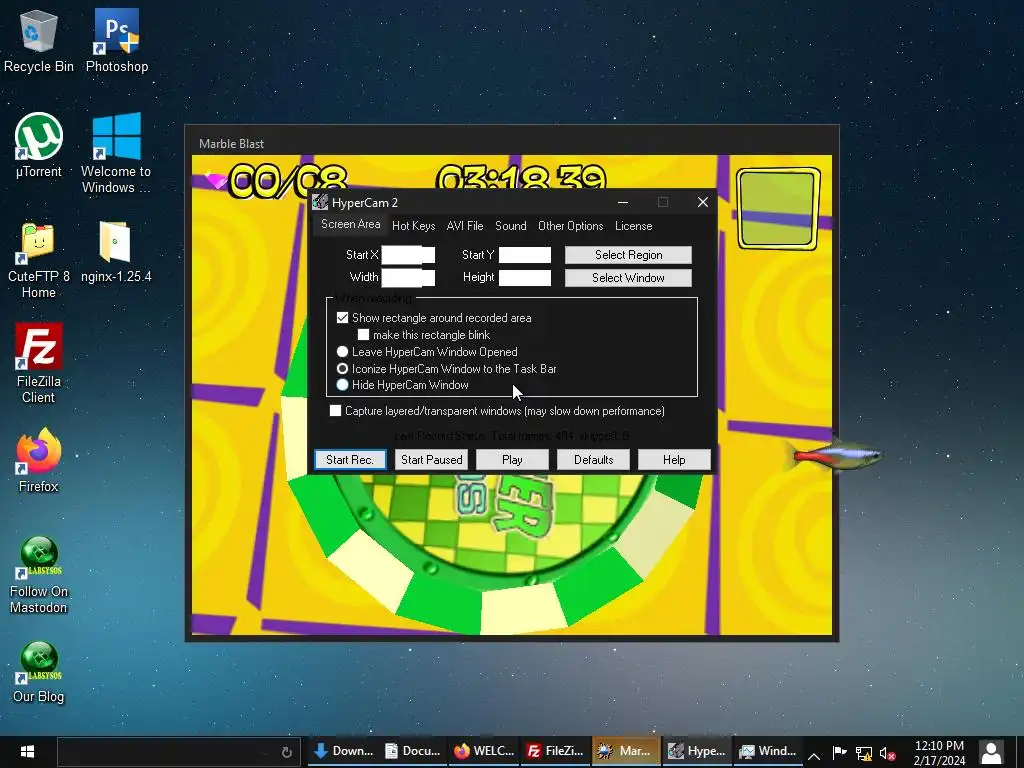Click the Width input field
The height and width of the screenshot is (768, 1024).
point(408,278)
